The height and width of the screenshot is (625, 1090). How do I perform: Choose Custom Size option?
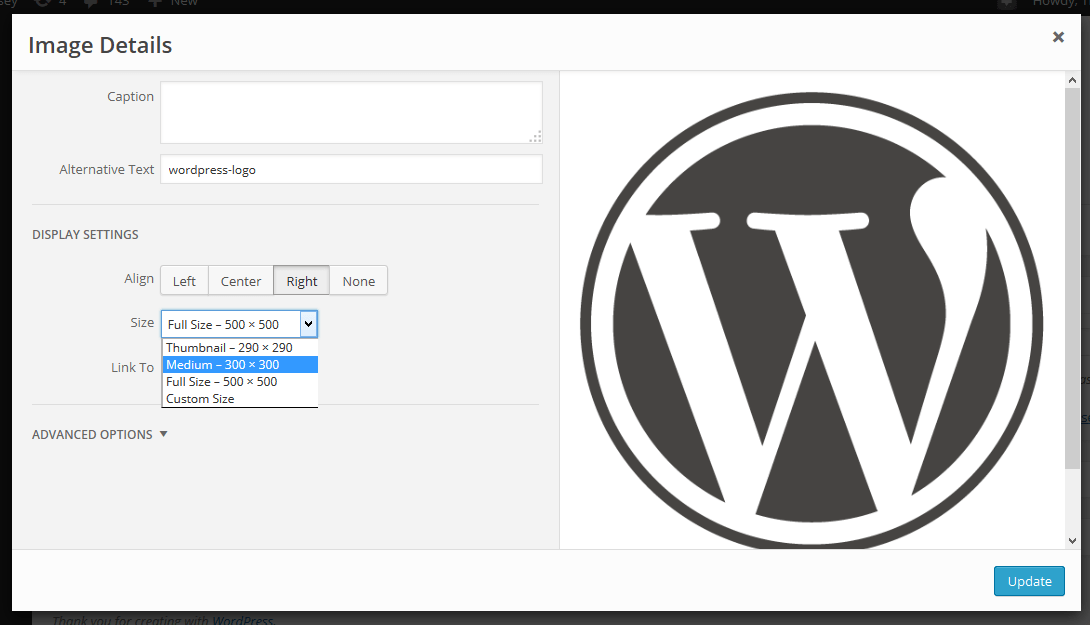click(240, 399)
